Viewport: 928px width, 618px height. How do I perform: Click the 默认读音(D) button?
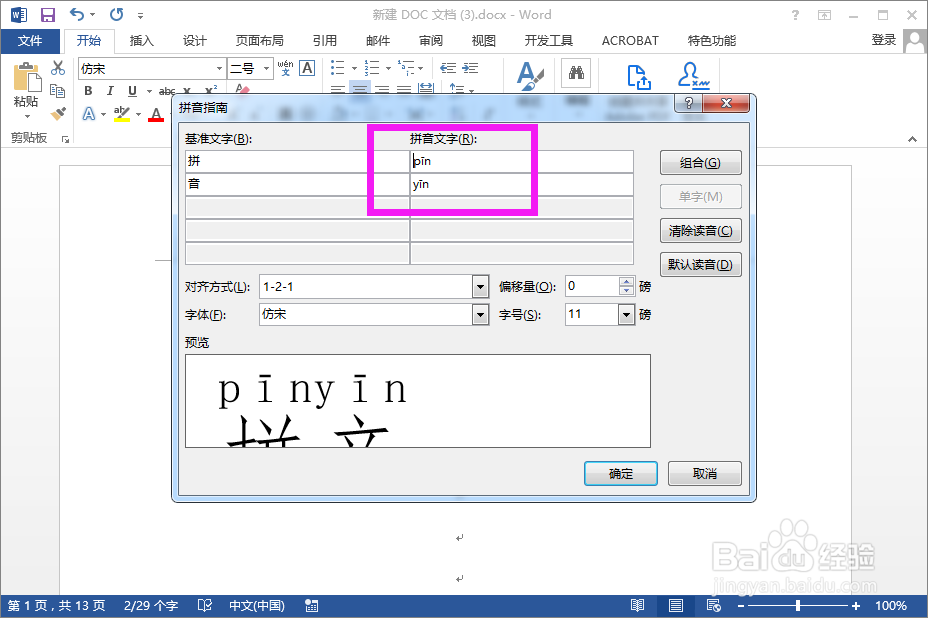pos(701,265)
